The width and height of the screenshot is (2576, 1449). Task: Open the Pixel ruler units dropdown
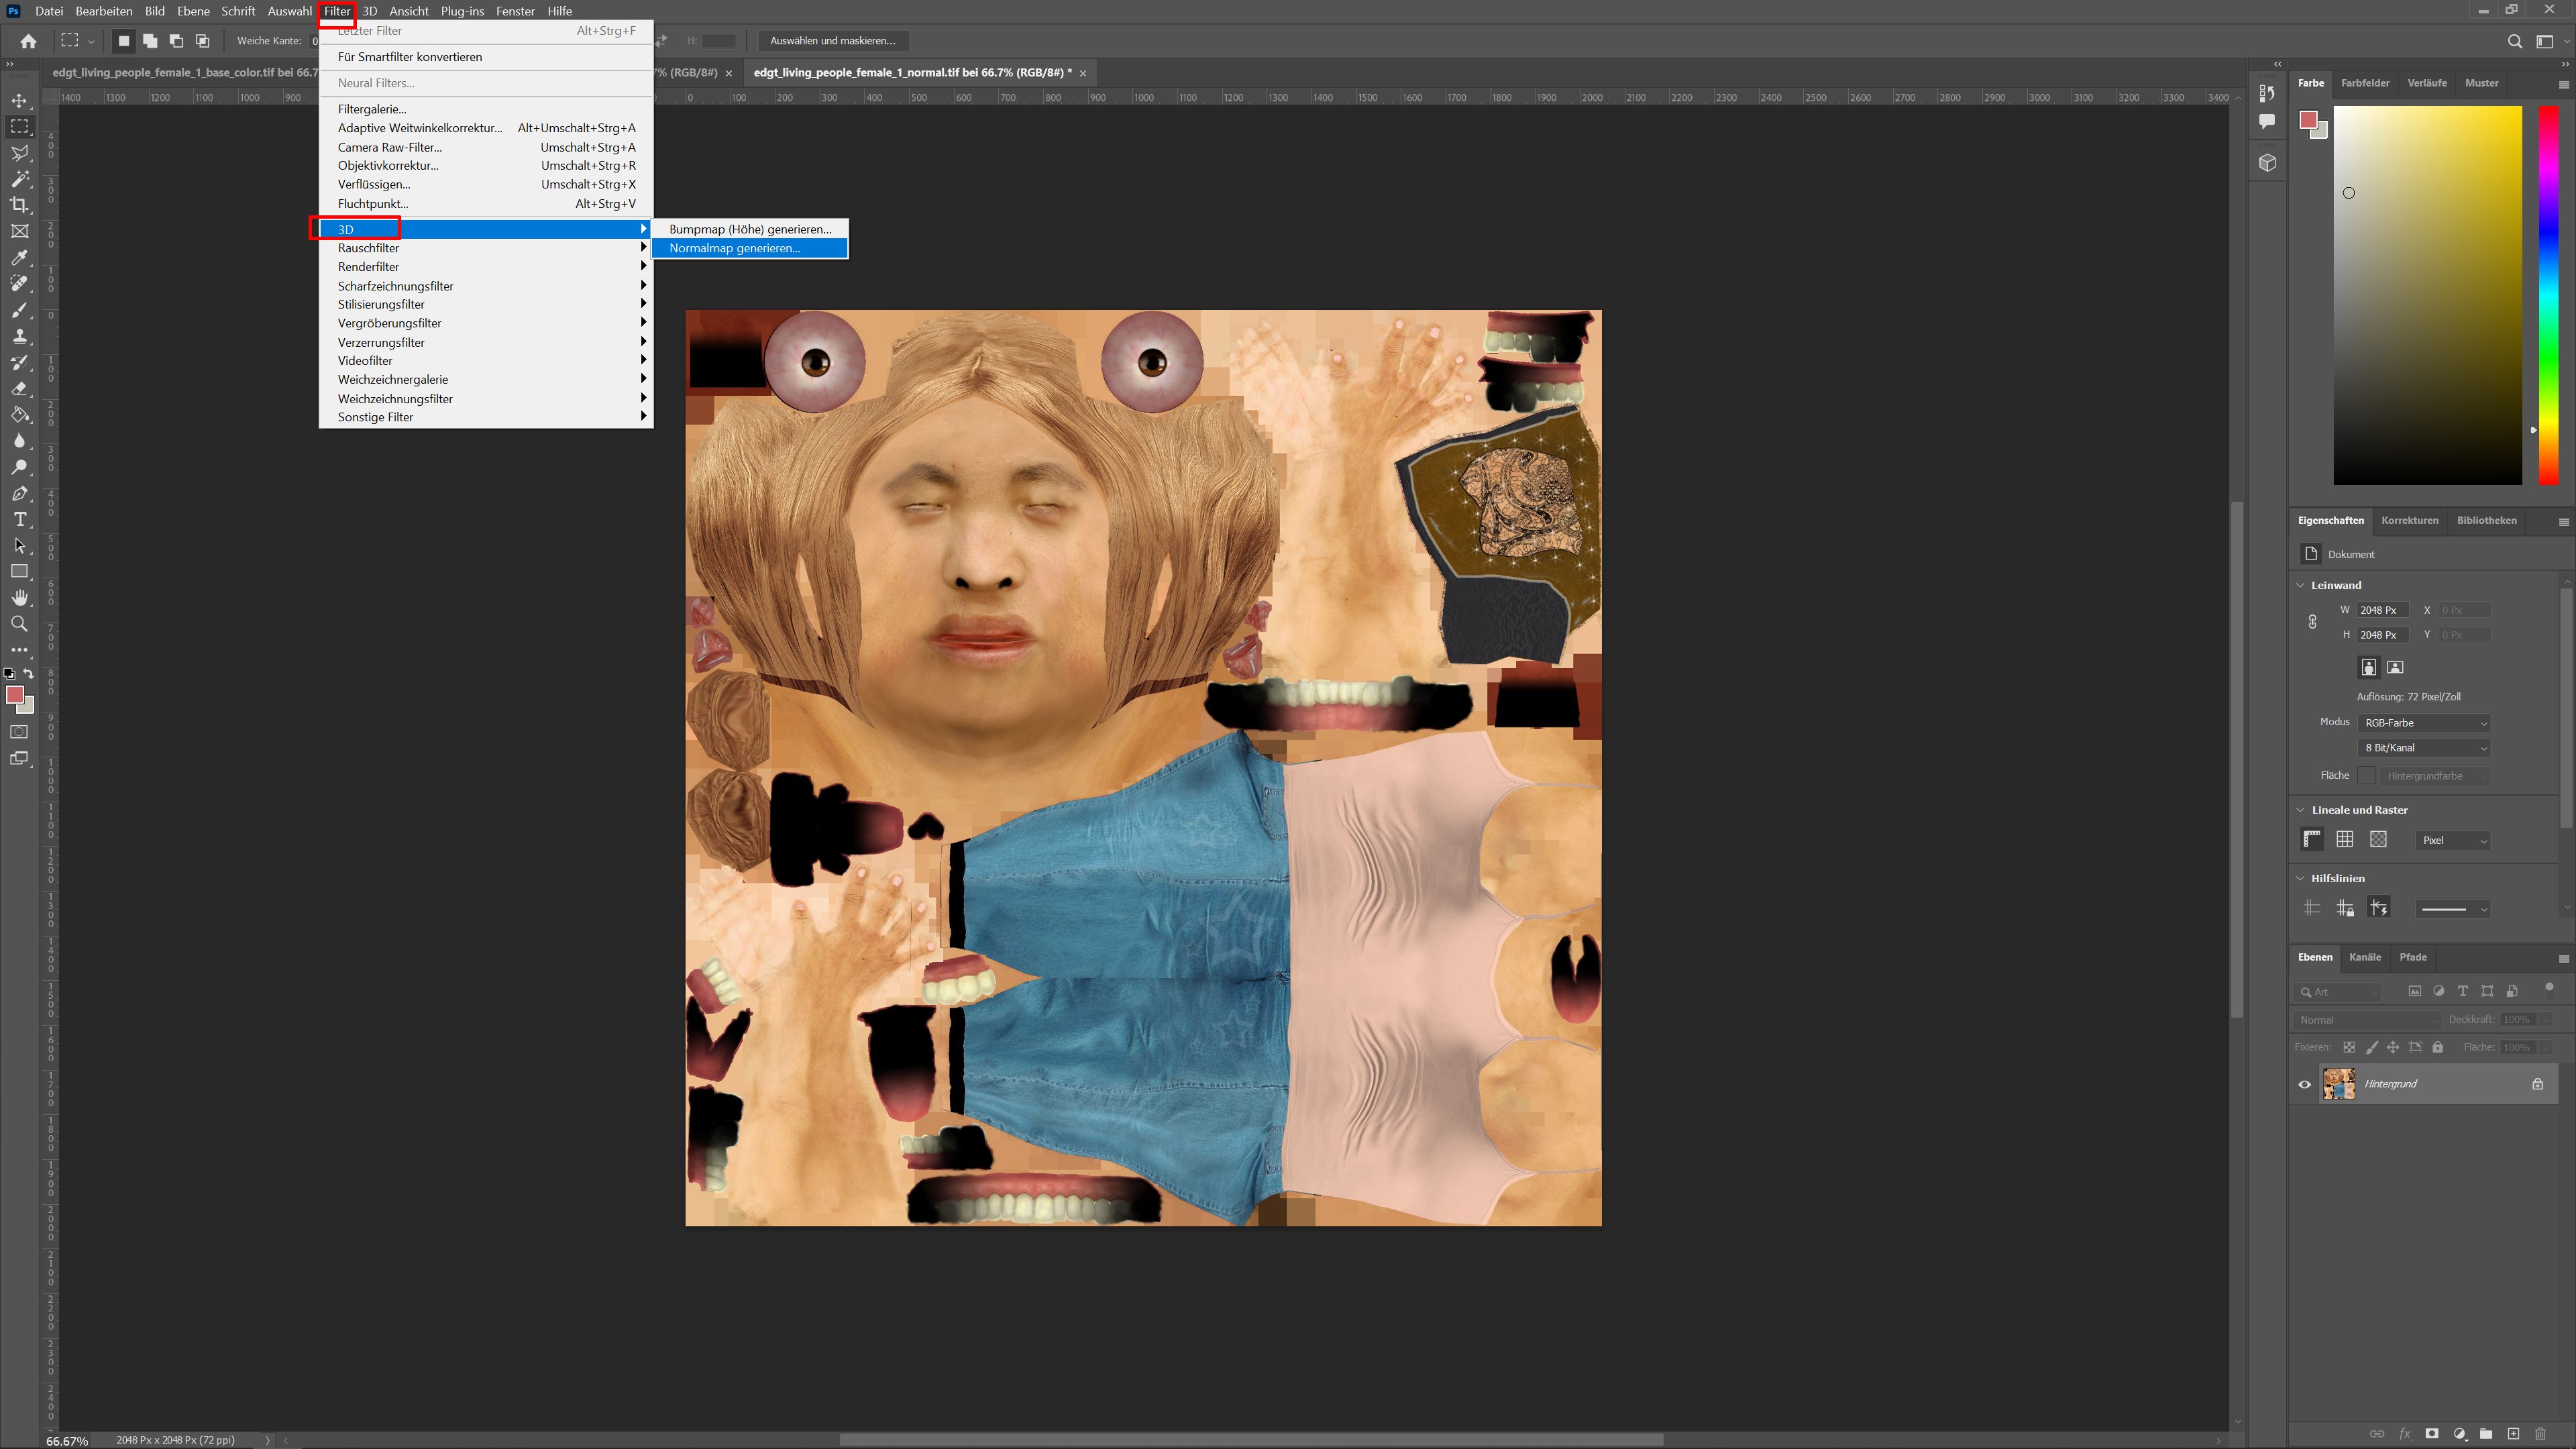pos(2453,841)
